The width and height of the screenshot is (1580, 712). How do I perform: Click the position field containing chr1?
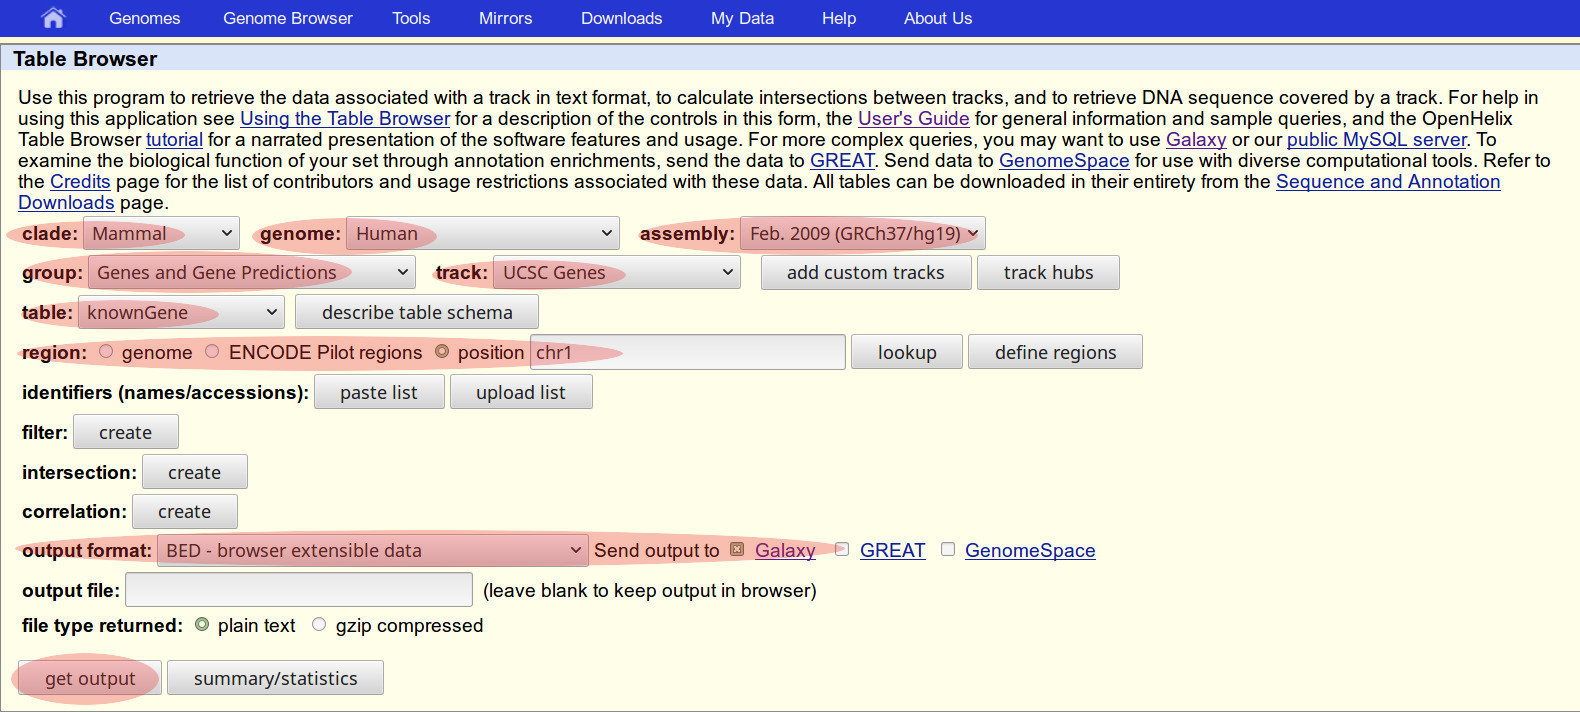[688, 352]
